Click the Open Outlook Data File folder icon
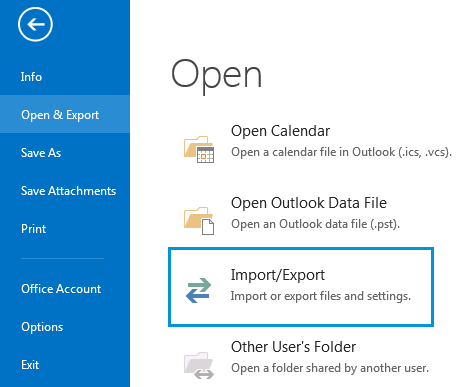467x387 pixels. tap(199, 221)
